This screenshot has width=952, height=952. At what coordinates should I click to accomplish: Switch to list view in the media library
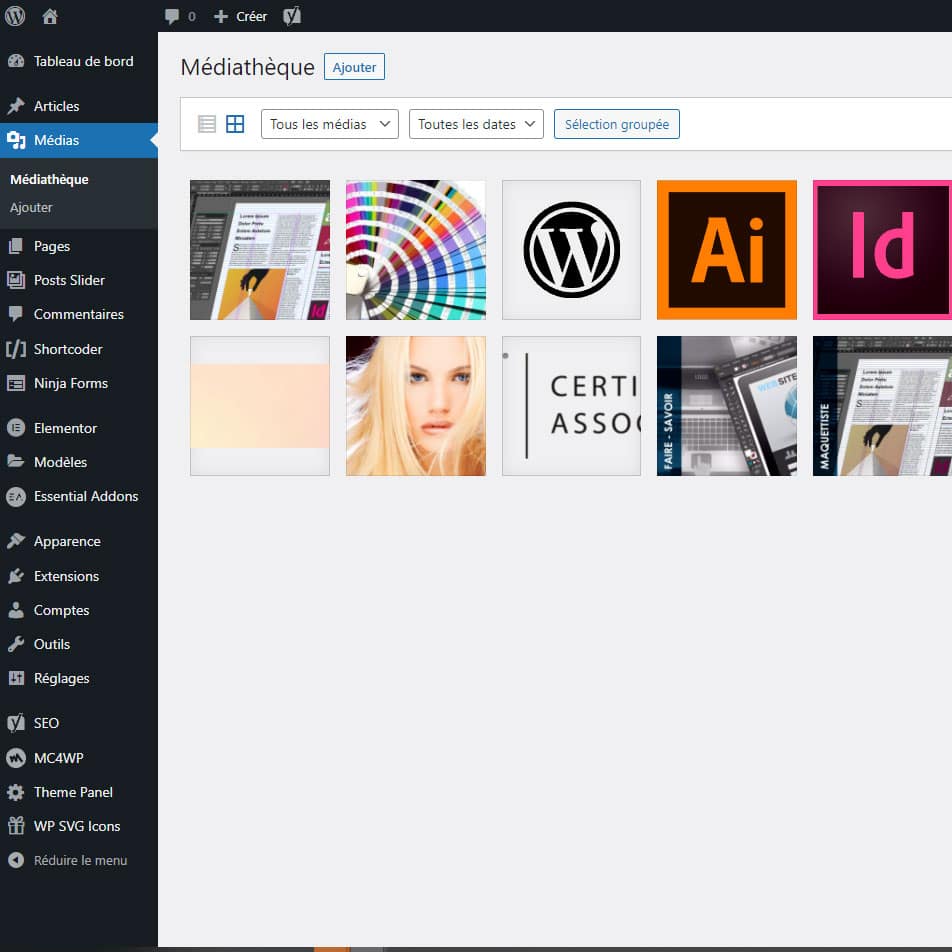(x=207, y=123)
